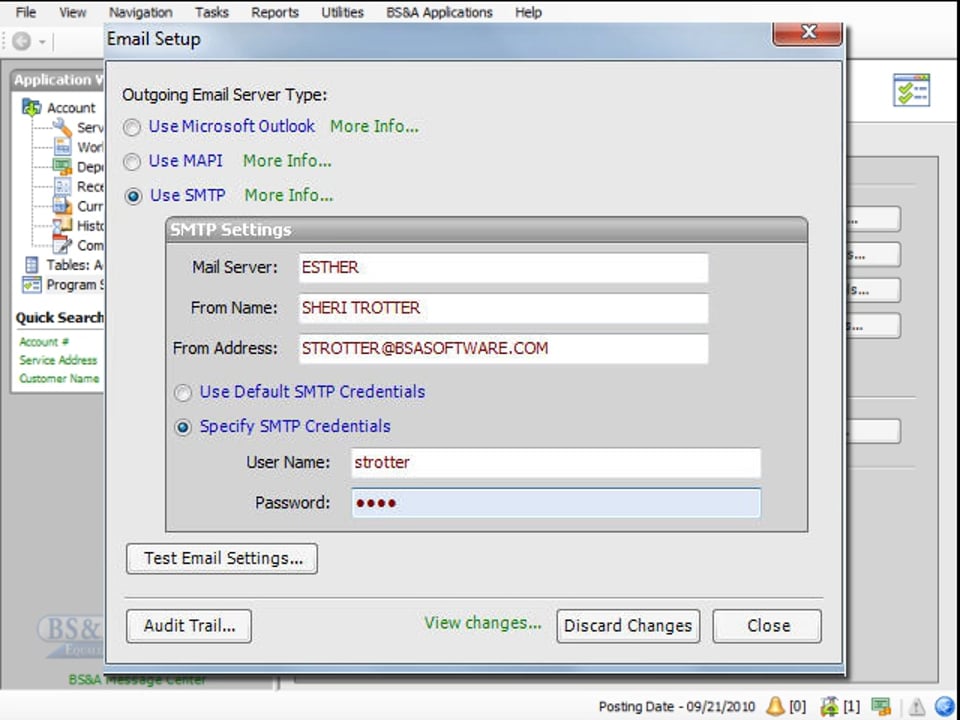960x720 pixels.
Task: Click Service Address quick search link
Action: pos(58,360)
